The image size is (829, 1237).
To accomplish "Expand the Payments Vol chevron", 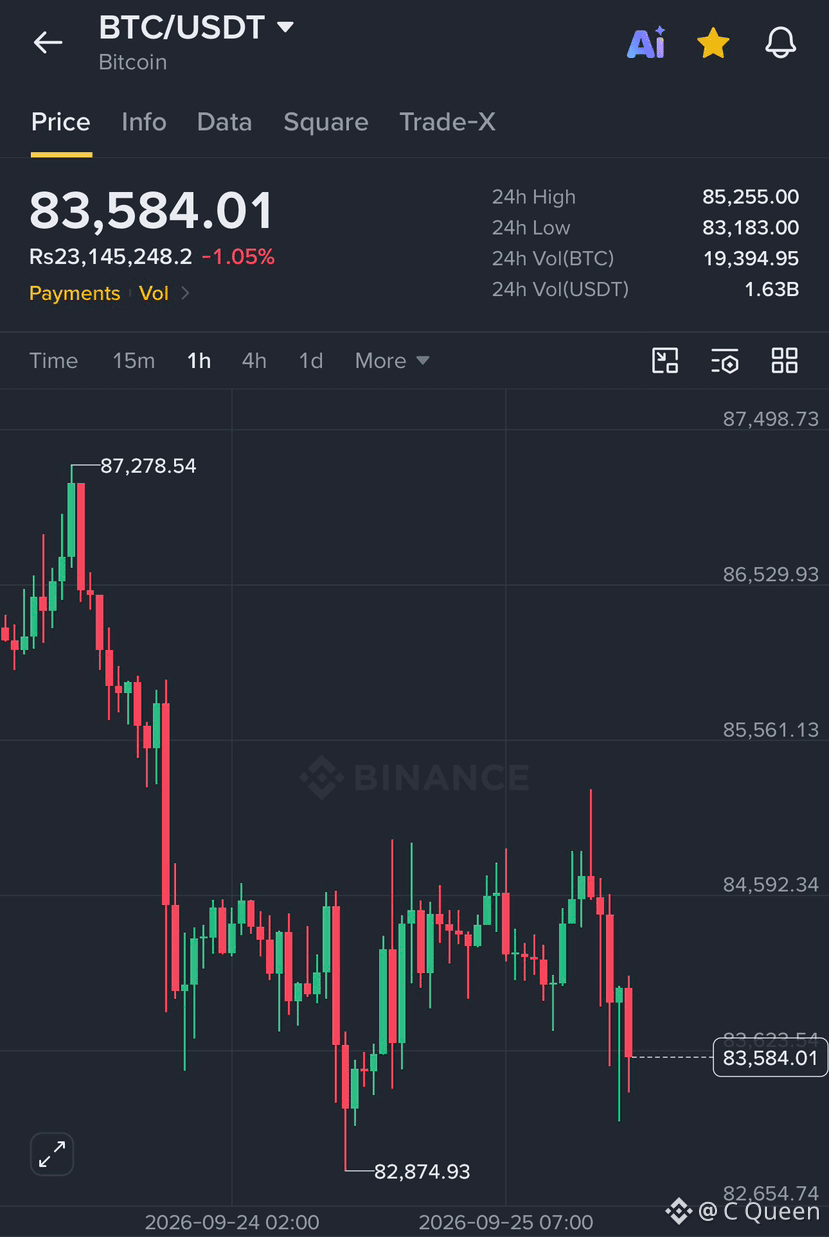I will [x=185, y=294].
